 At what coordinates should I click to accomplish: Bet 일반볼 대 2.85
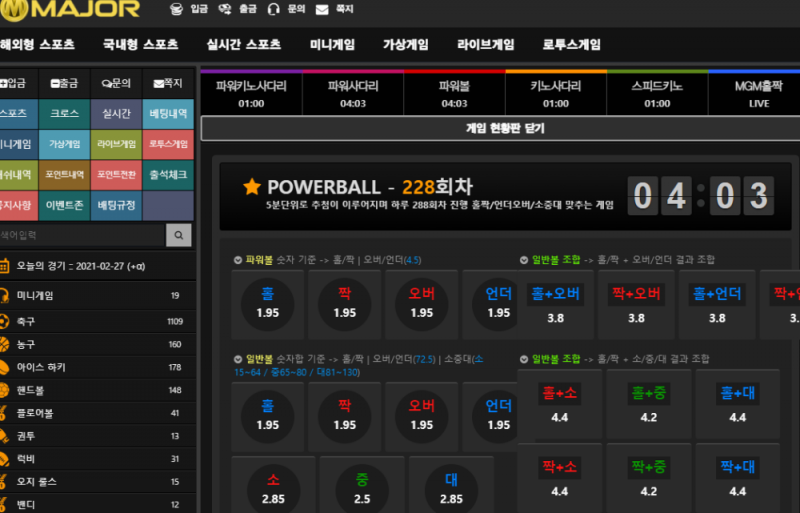tap(452, 487)
